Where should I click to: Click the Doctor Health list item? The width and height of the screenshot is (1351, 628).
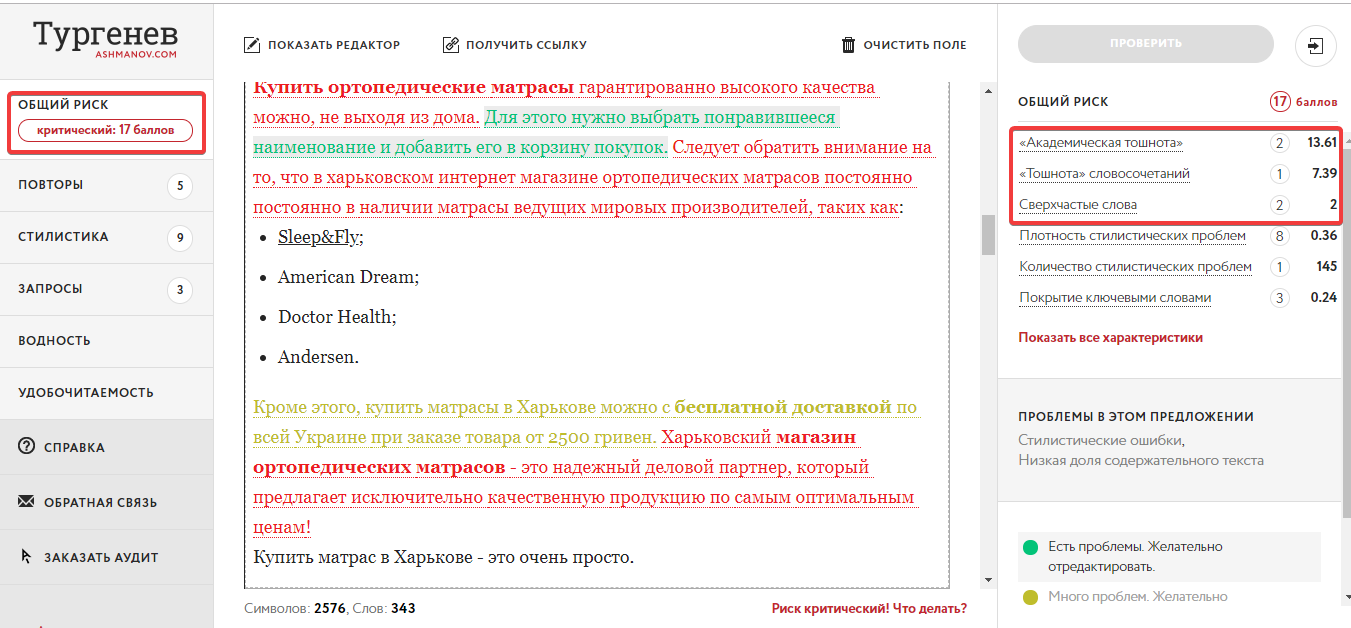[337, 317]
